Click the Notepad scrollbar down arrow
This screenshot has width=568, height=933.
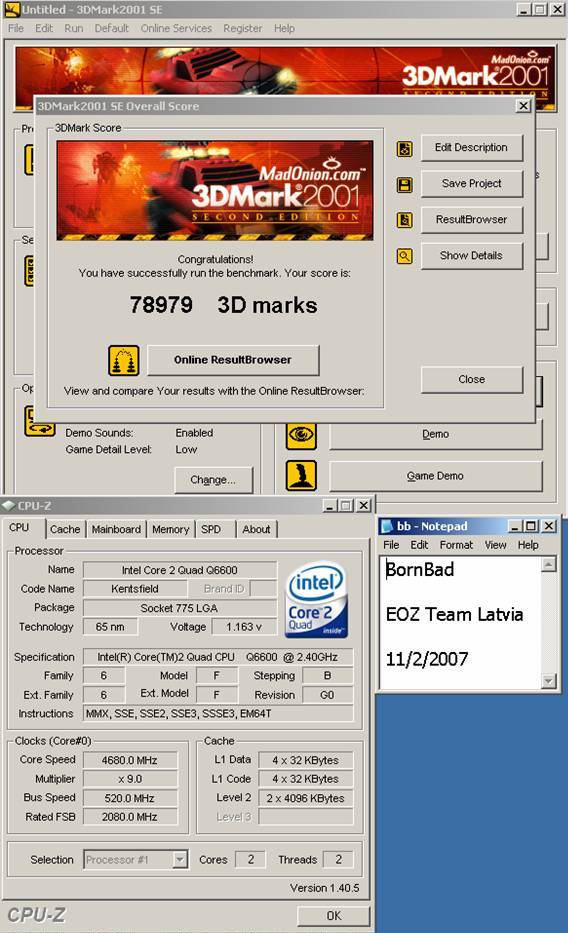click(550, 681)
